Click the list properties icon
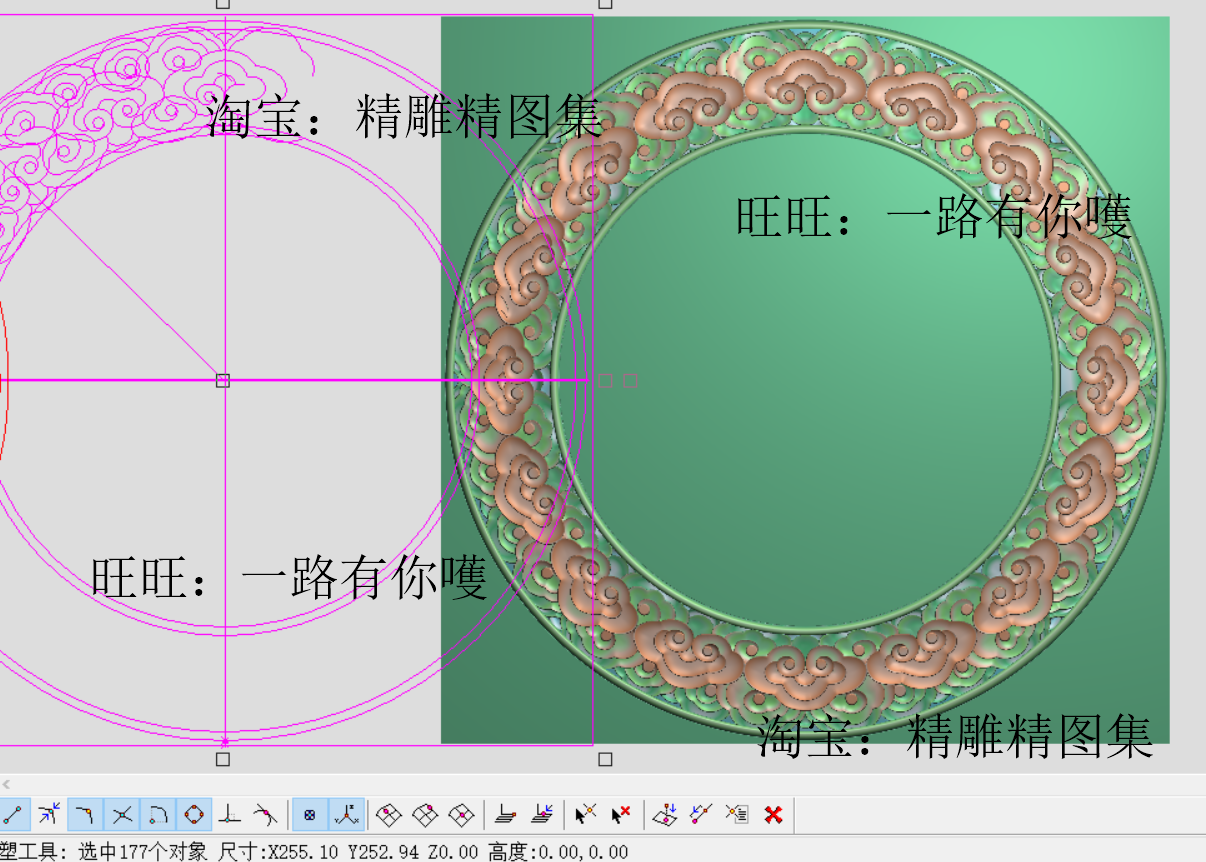The width and height of the screenshot is (1206, 862). 737,815
